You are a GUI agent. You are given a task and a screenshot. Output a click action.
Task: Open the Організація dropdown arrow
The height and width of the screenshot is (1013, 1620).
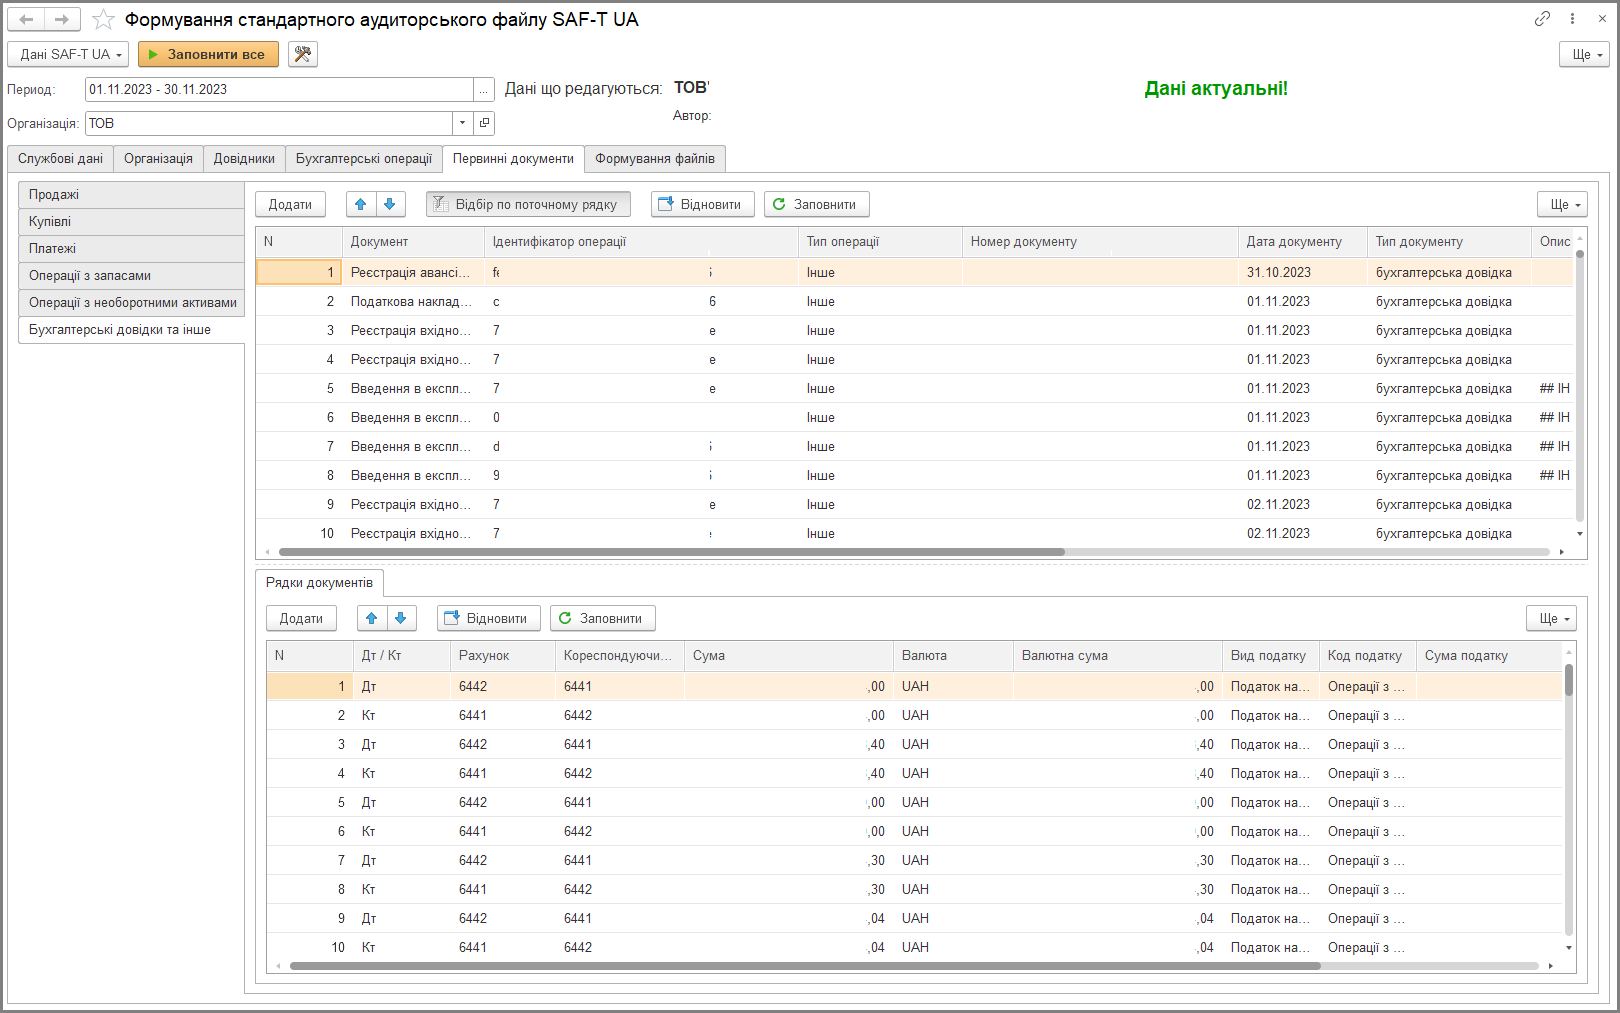coord(462,123)
